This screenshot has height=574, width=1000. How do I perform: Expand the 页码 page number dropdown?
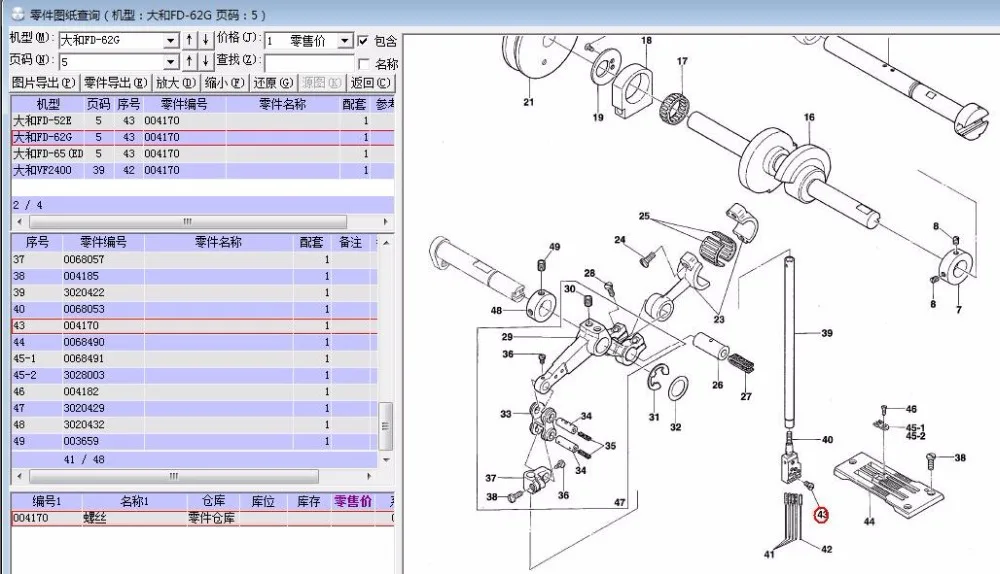170,62
